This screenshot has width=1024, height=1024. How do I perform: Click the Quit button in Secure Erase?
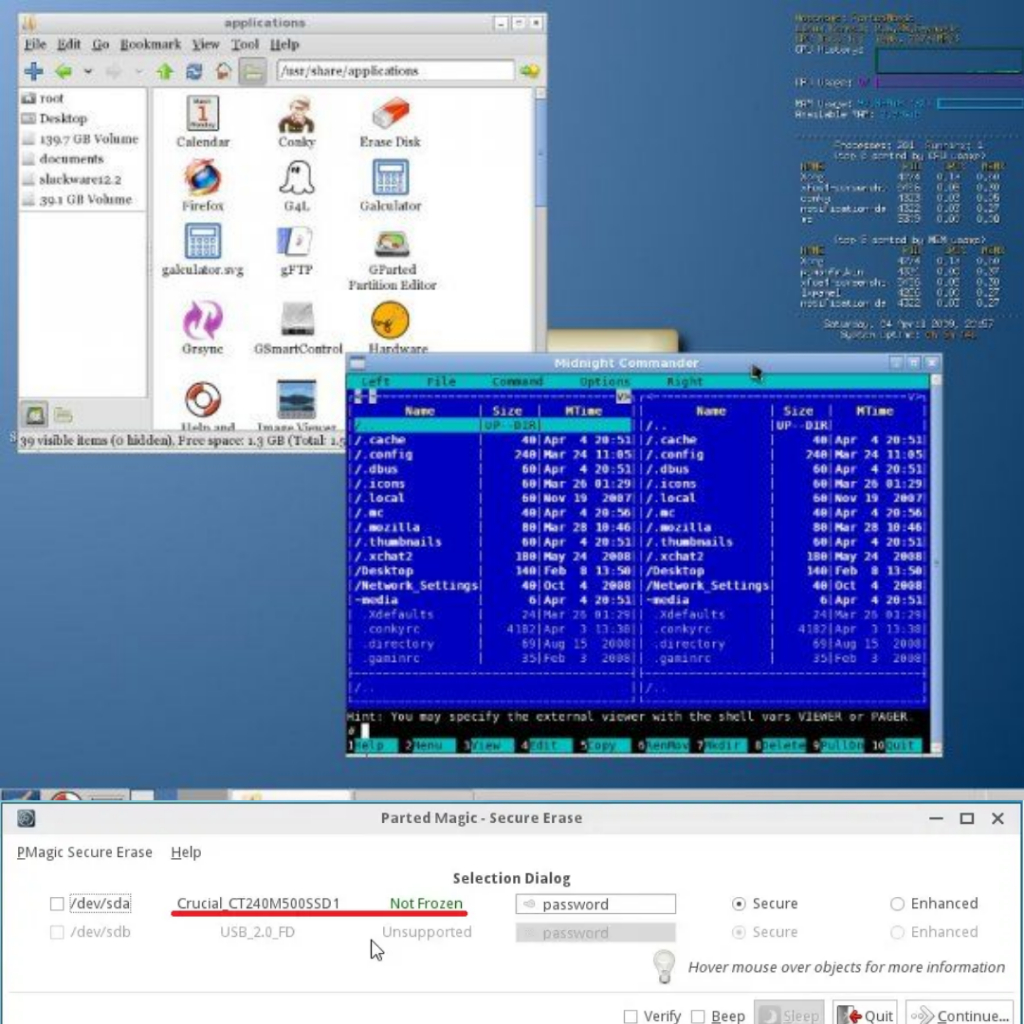pyautogui.click(x=865, y=1015)
